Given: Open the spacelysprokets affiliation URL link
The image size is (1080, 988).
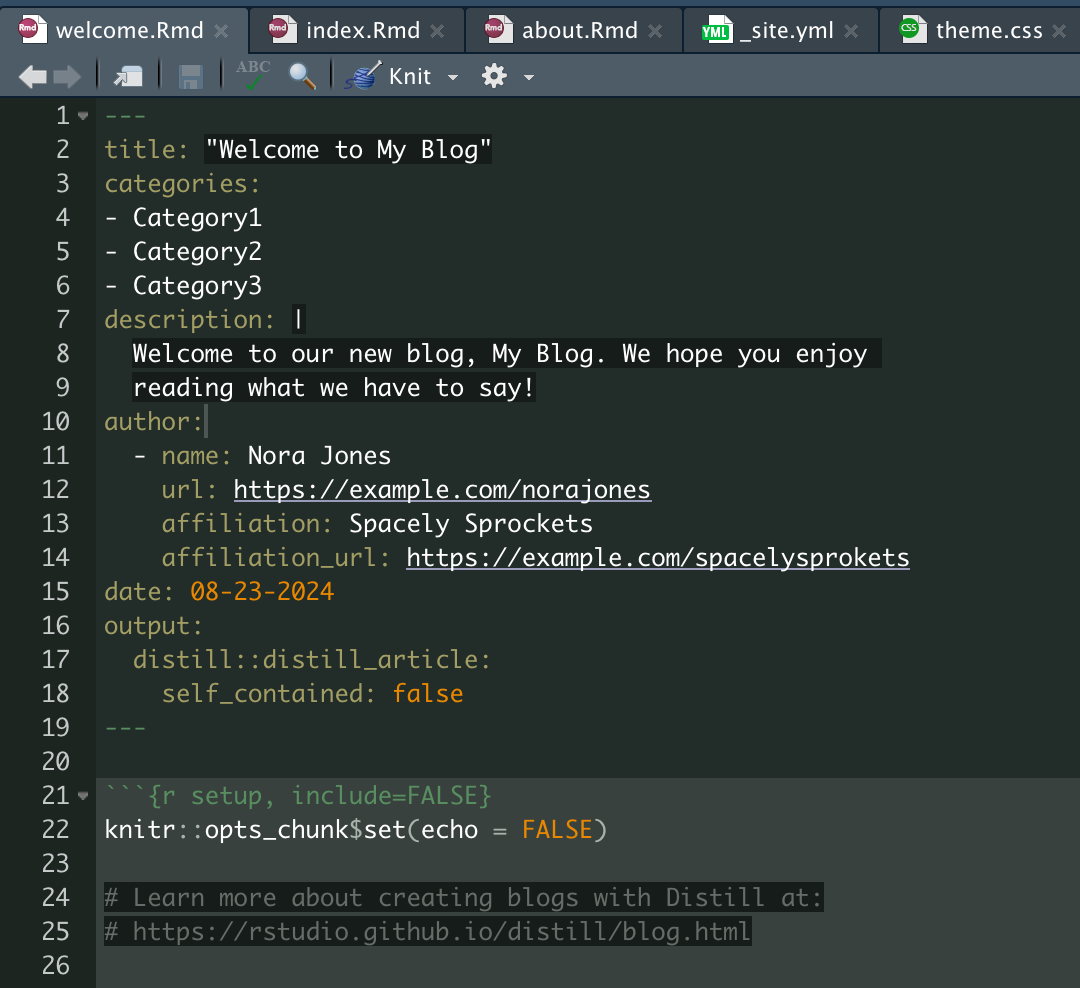Looking at the screenshot, I should pyautogui.click(x=658, y=557).
